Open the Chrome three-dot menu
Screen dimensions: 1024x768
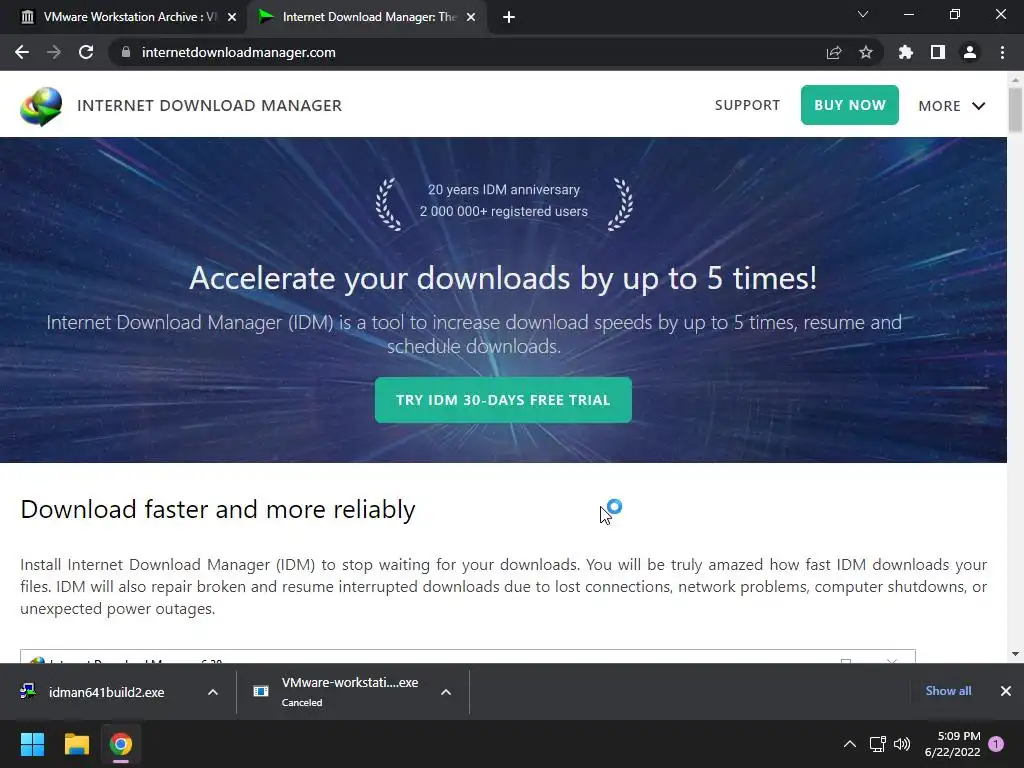[1002, 52]
